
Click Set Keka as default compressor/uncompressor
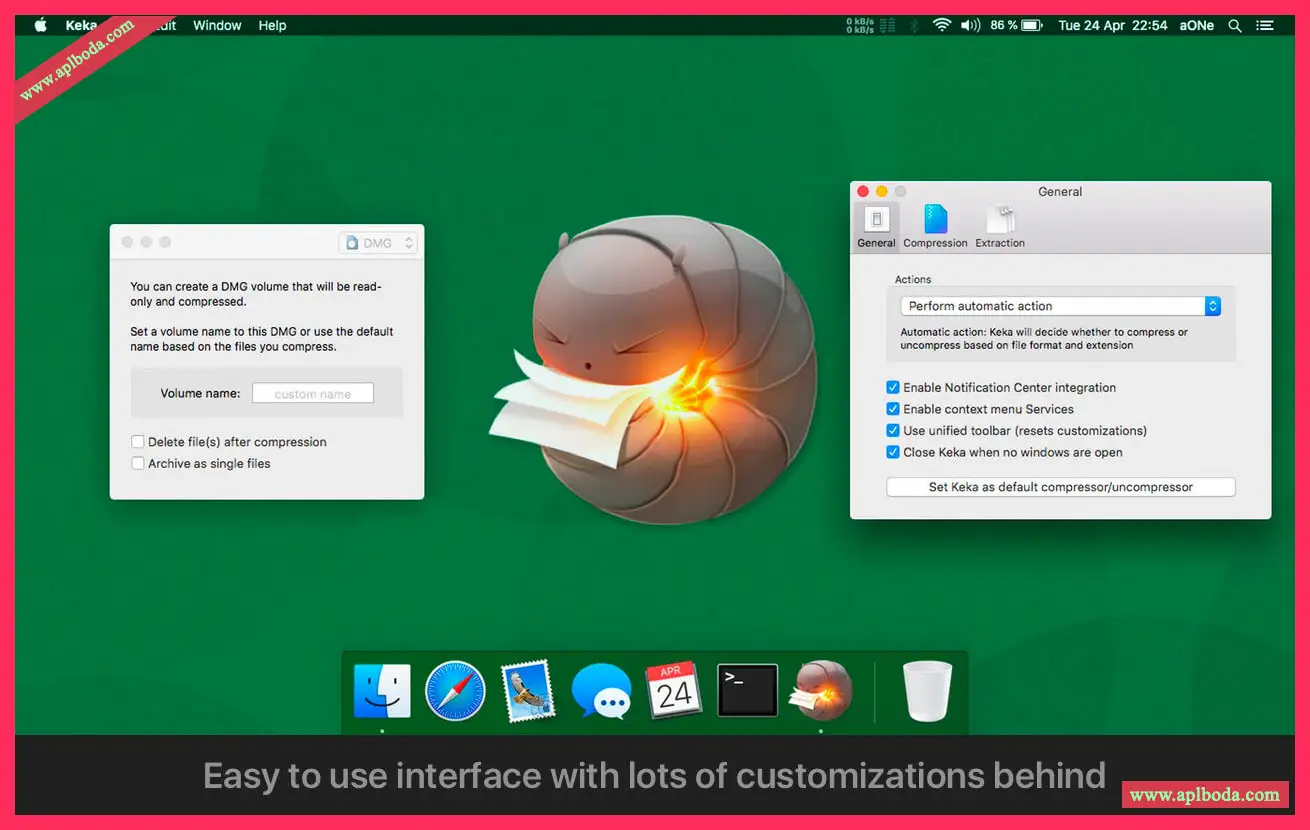[1060, 487]
